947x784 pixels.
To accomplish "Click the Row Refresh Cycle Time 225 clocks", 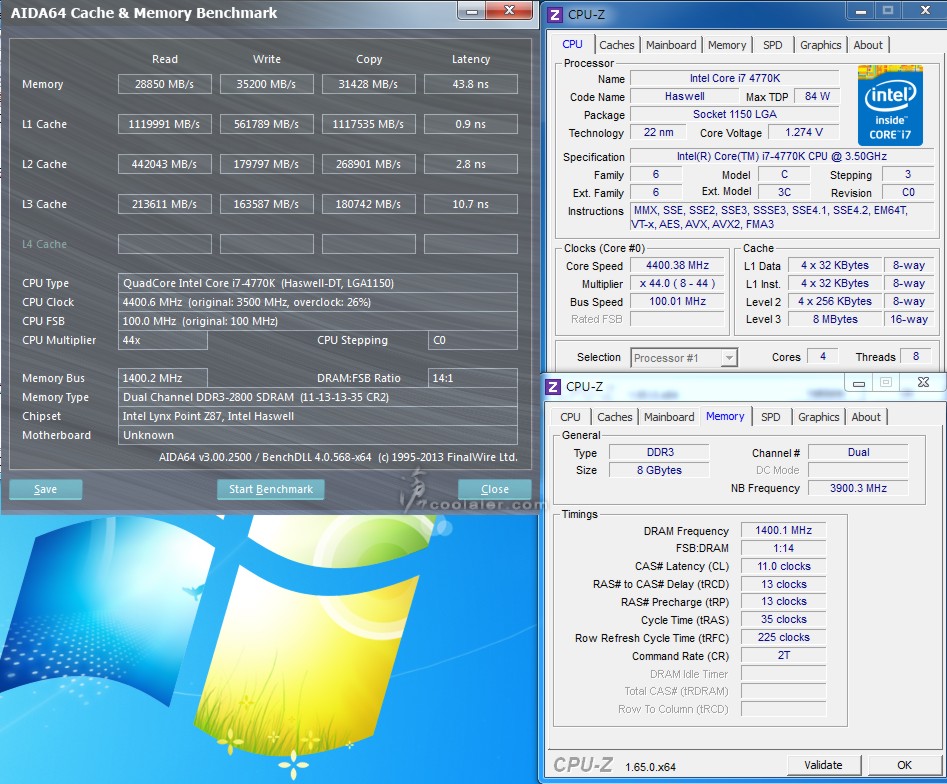I will point(783,637).
